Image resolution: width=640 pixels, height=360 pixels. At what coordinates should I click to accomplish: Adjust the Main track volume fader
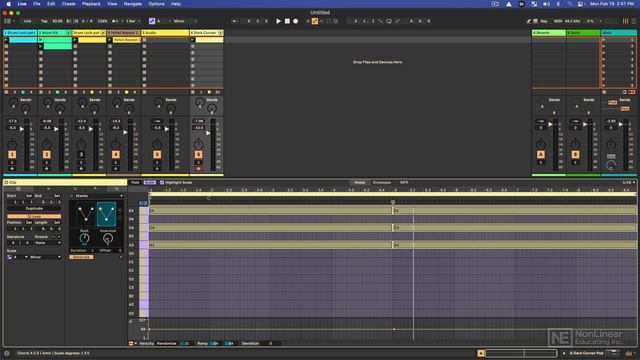click(x=621, y=124)
